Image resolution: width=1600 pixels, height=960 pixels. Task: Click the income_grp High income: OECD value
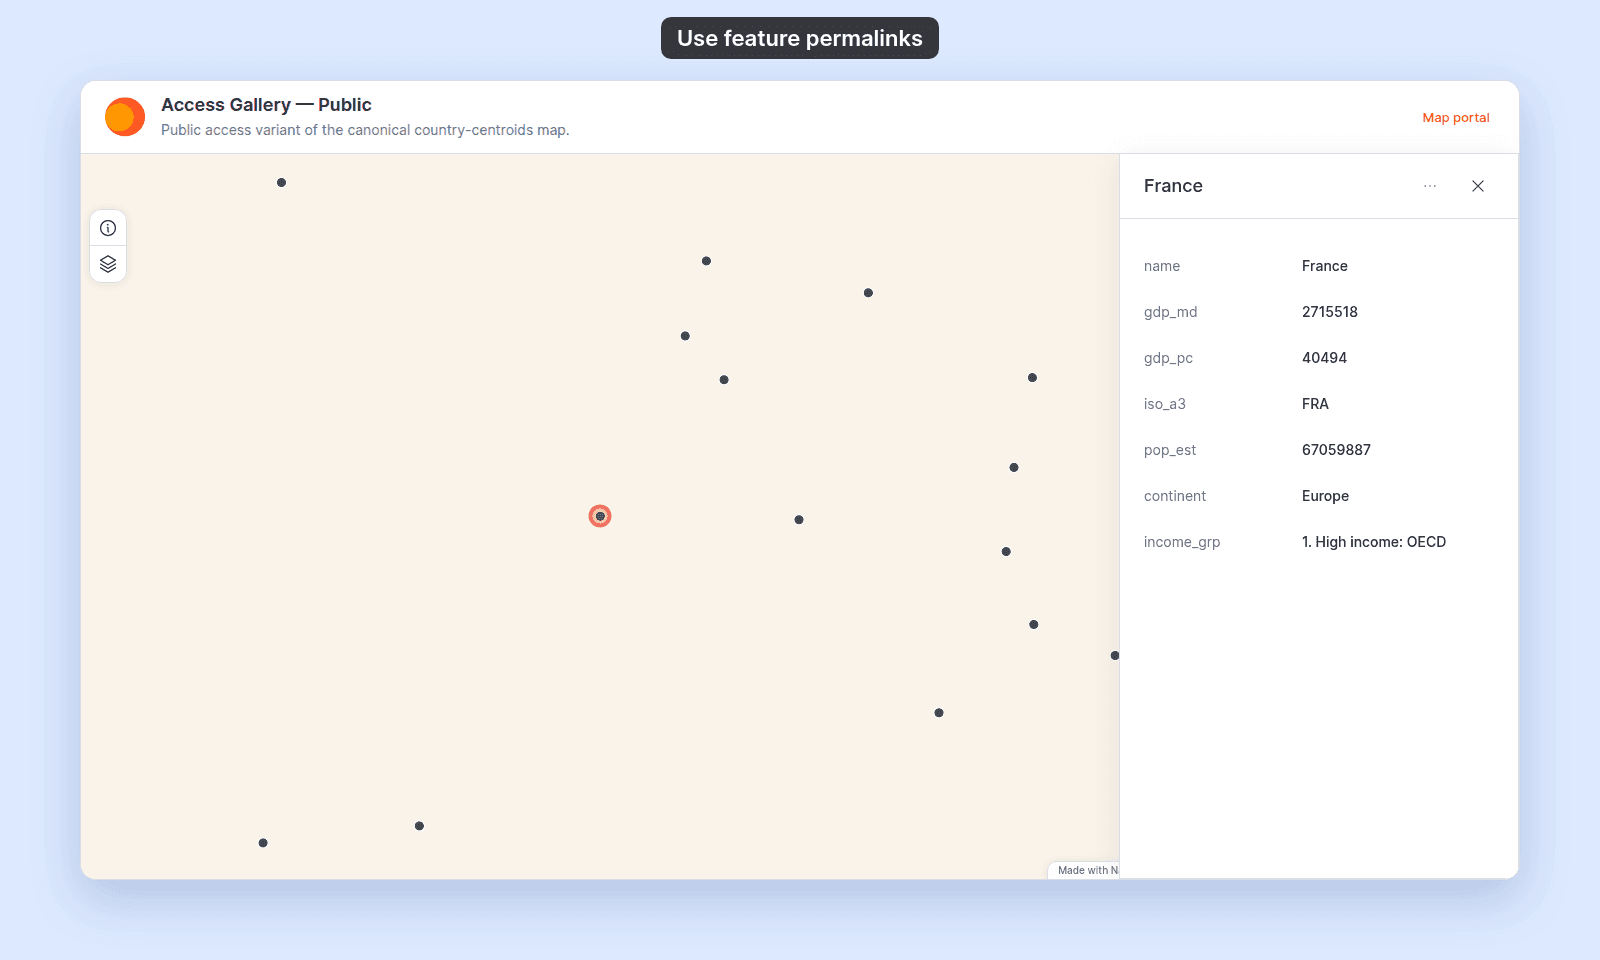(x=1374, y=542)
